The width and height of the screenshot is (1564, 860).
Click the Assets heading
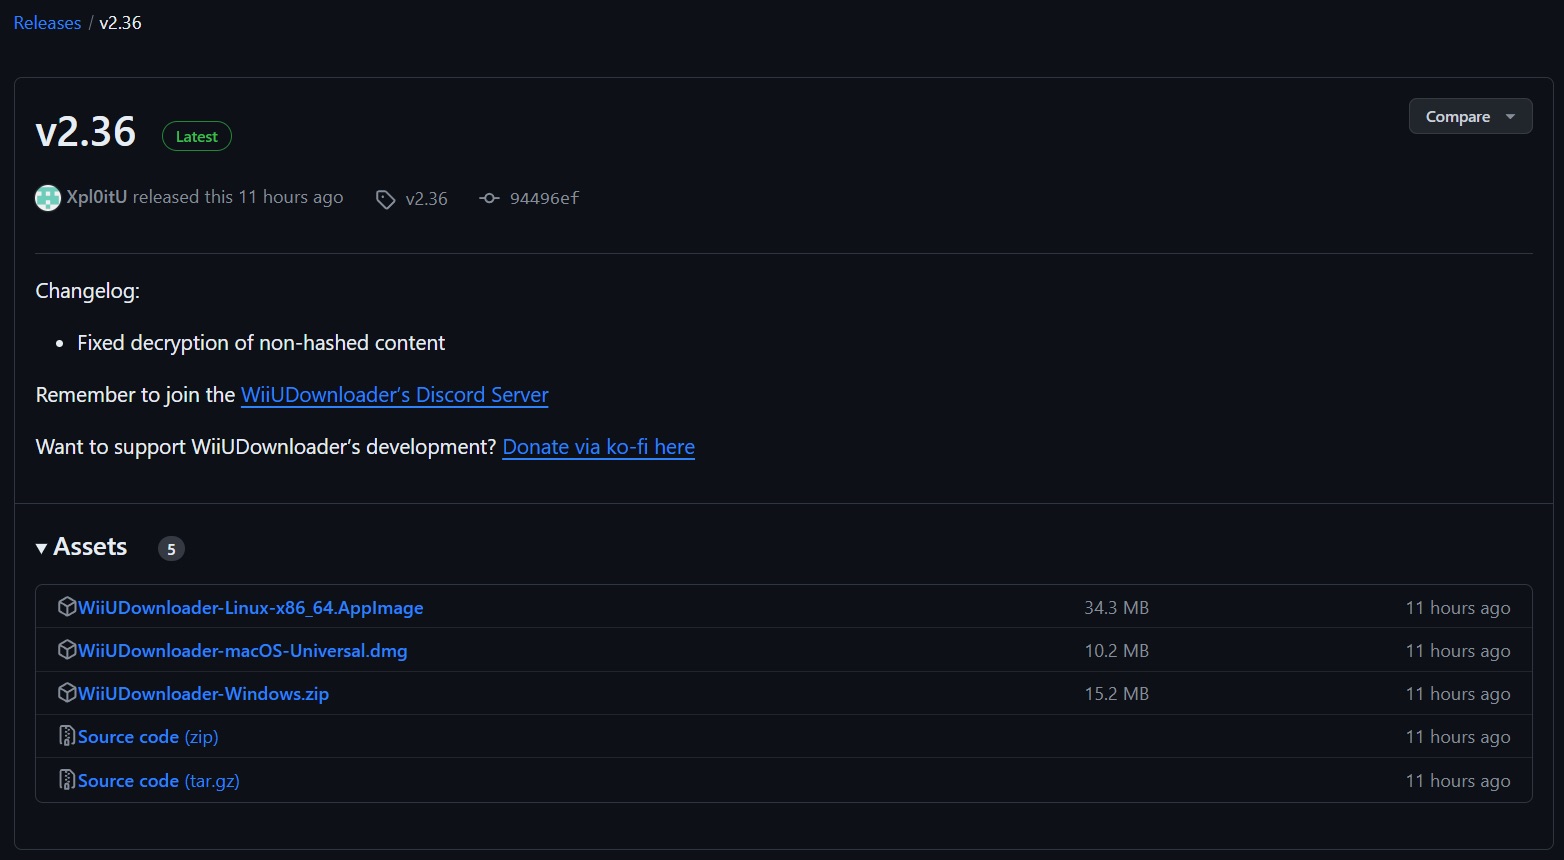(90, 547)
